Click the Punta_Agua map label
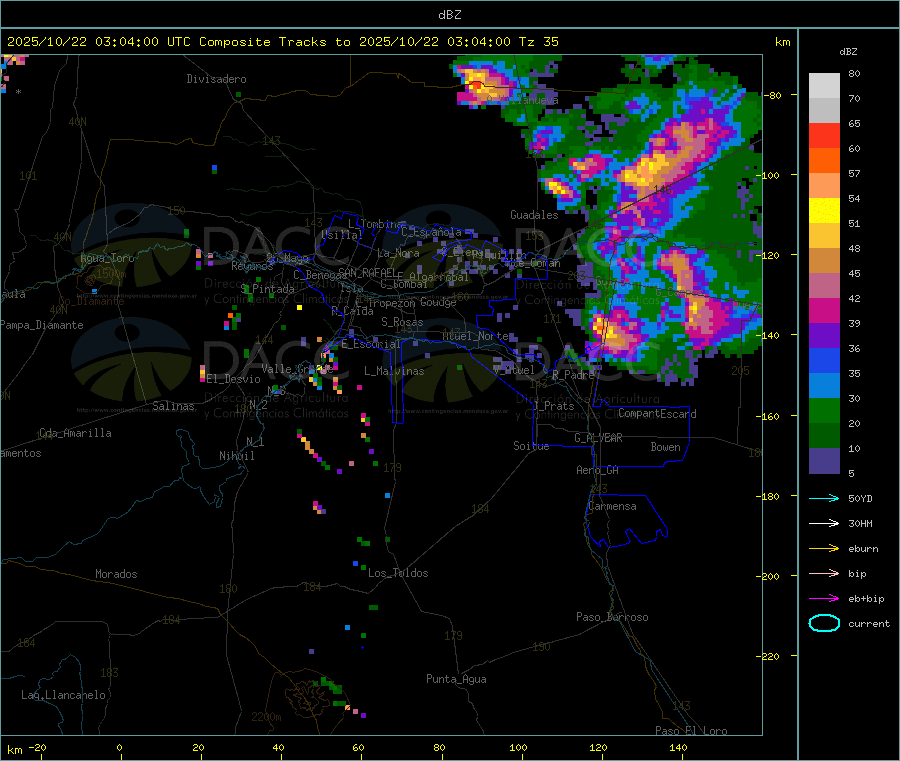 (456, 680)
